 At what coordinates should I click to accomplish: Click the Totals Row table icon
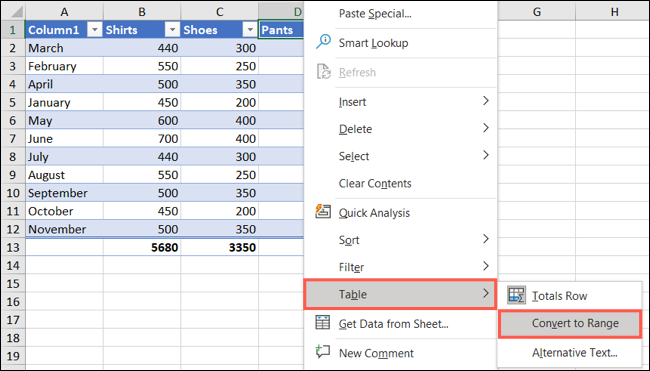tap(517, 295)
